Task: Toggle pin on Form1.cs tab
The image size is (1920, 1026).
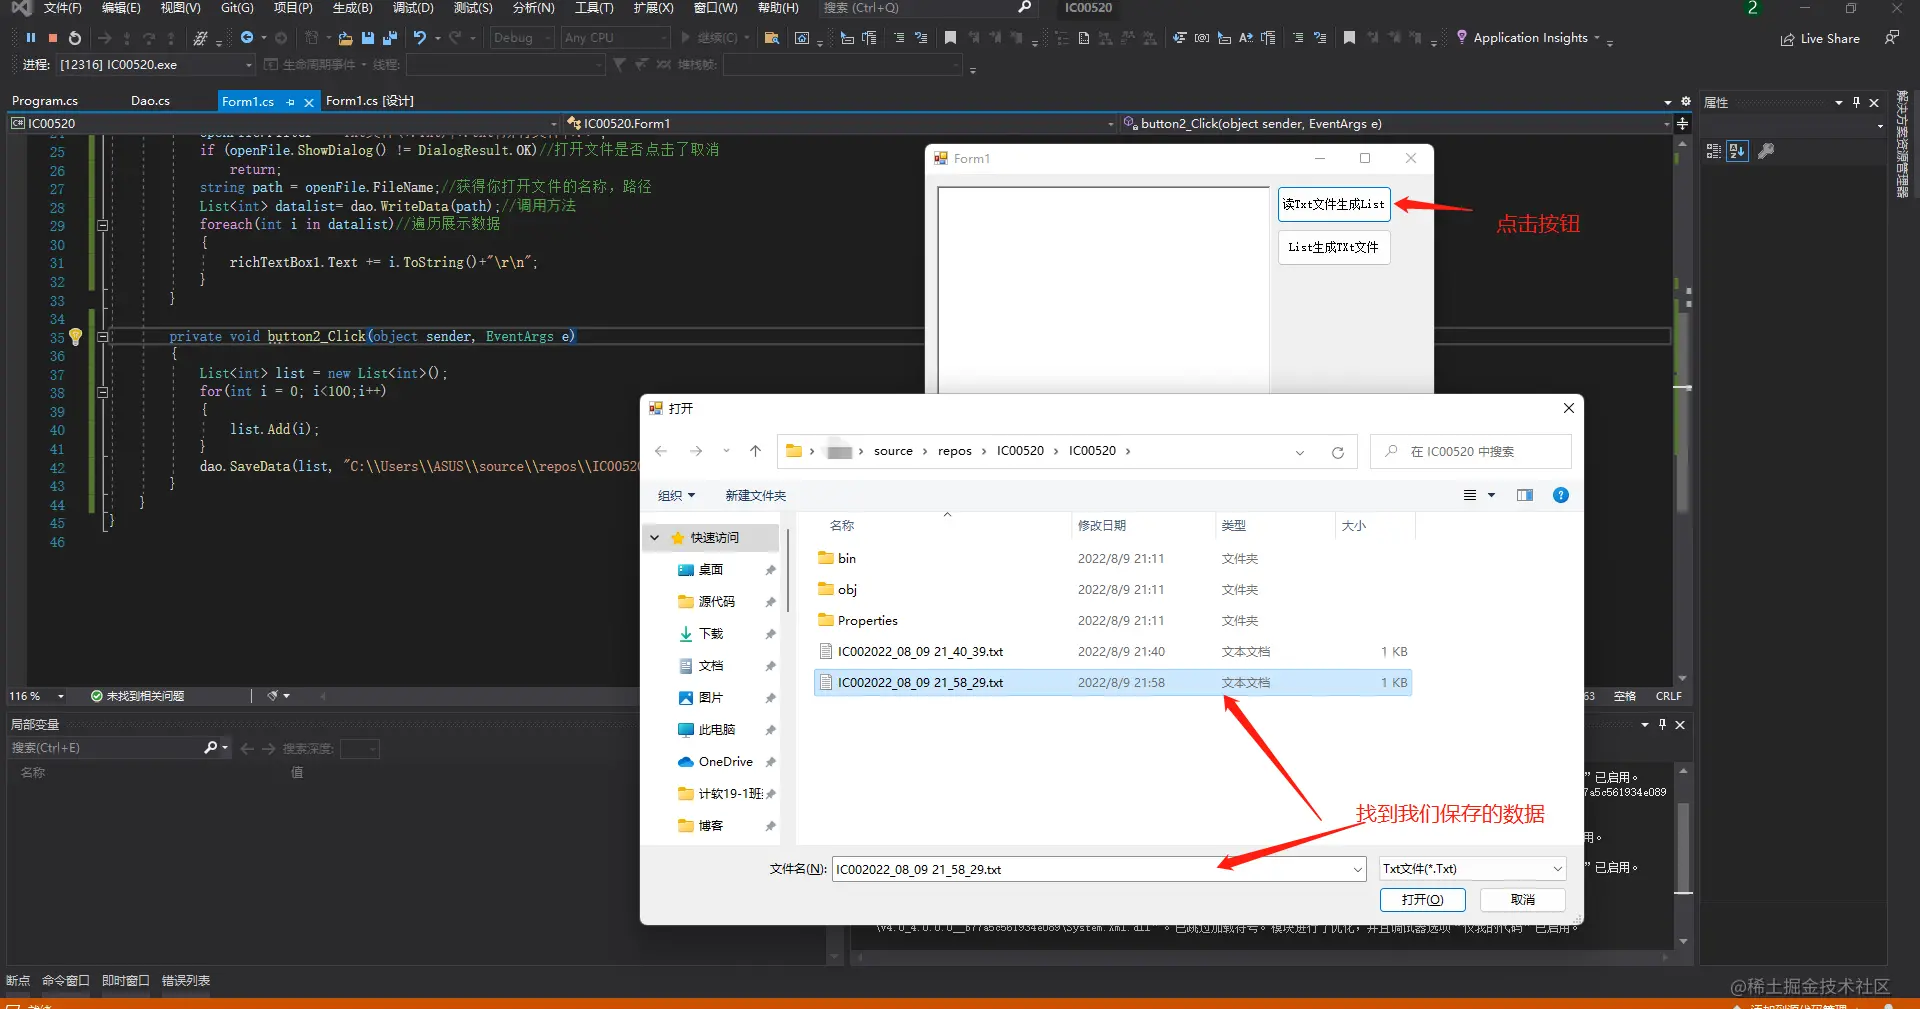Action: point(291,102)
